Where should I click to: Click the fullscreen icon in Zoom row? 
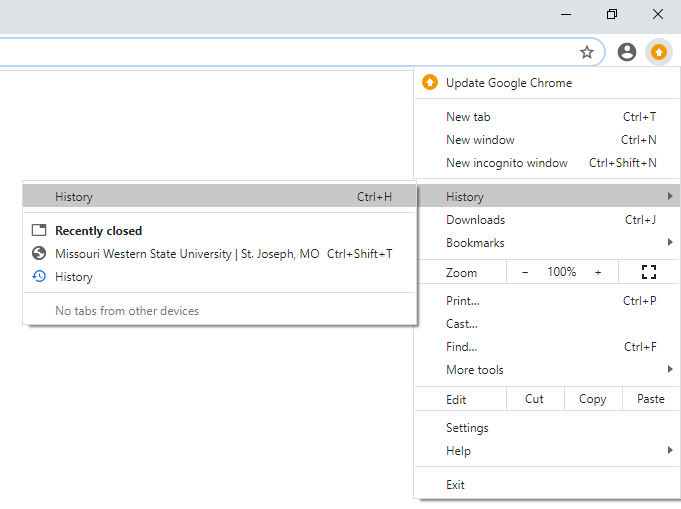[648, 272]
